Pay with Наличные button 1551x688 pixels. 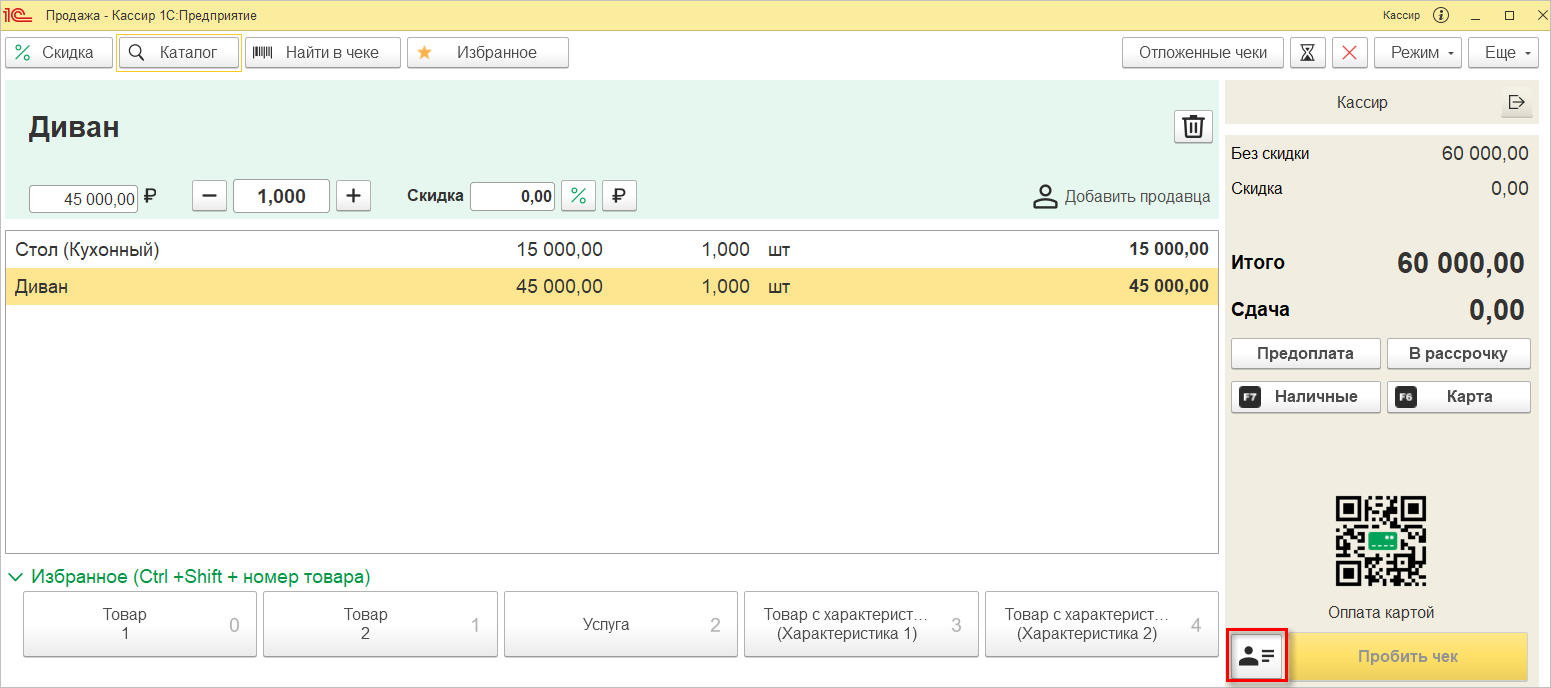coord(1305,397)
